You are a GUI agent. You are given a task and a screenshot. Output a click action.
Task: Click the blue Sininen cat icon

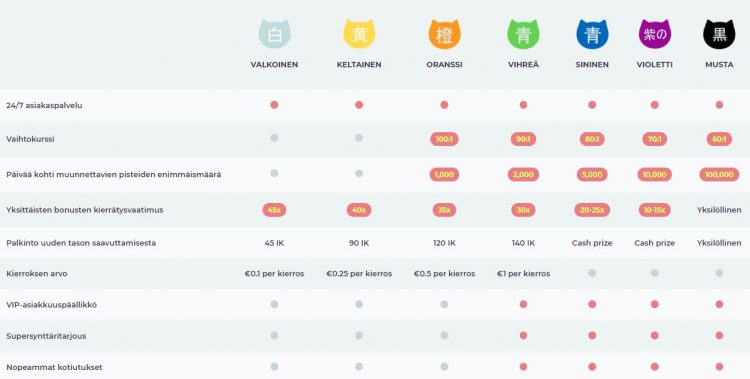[592, 34]
